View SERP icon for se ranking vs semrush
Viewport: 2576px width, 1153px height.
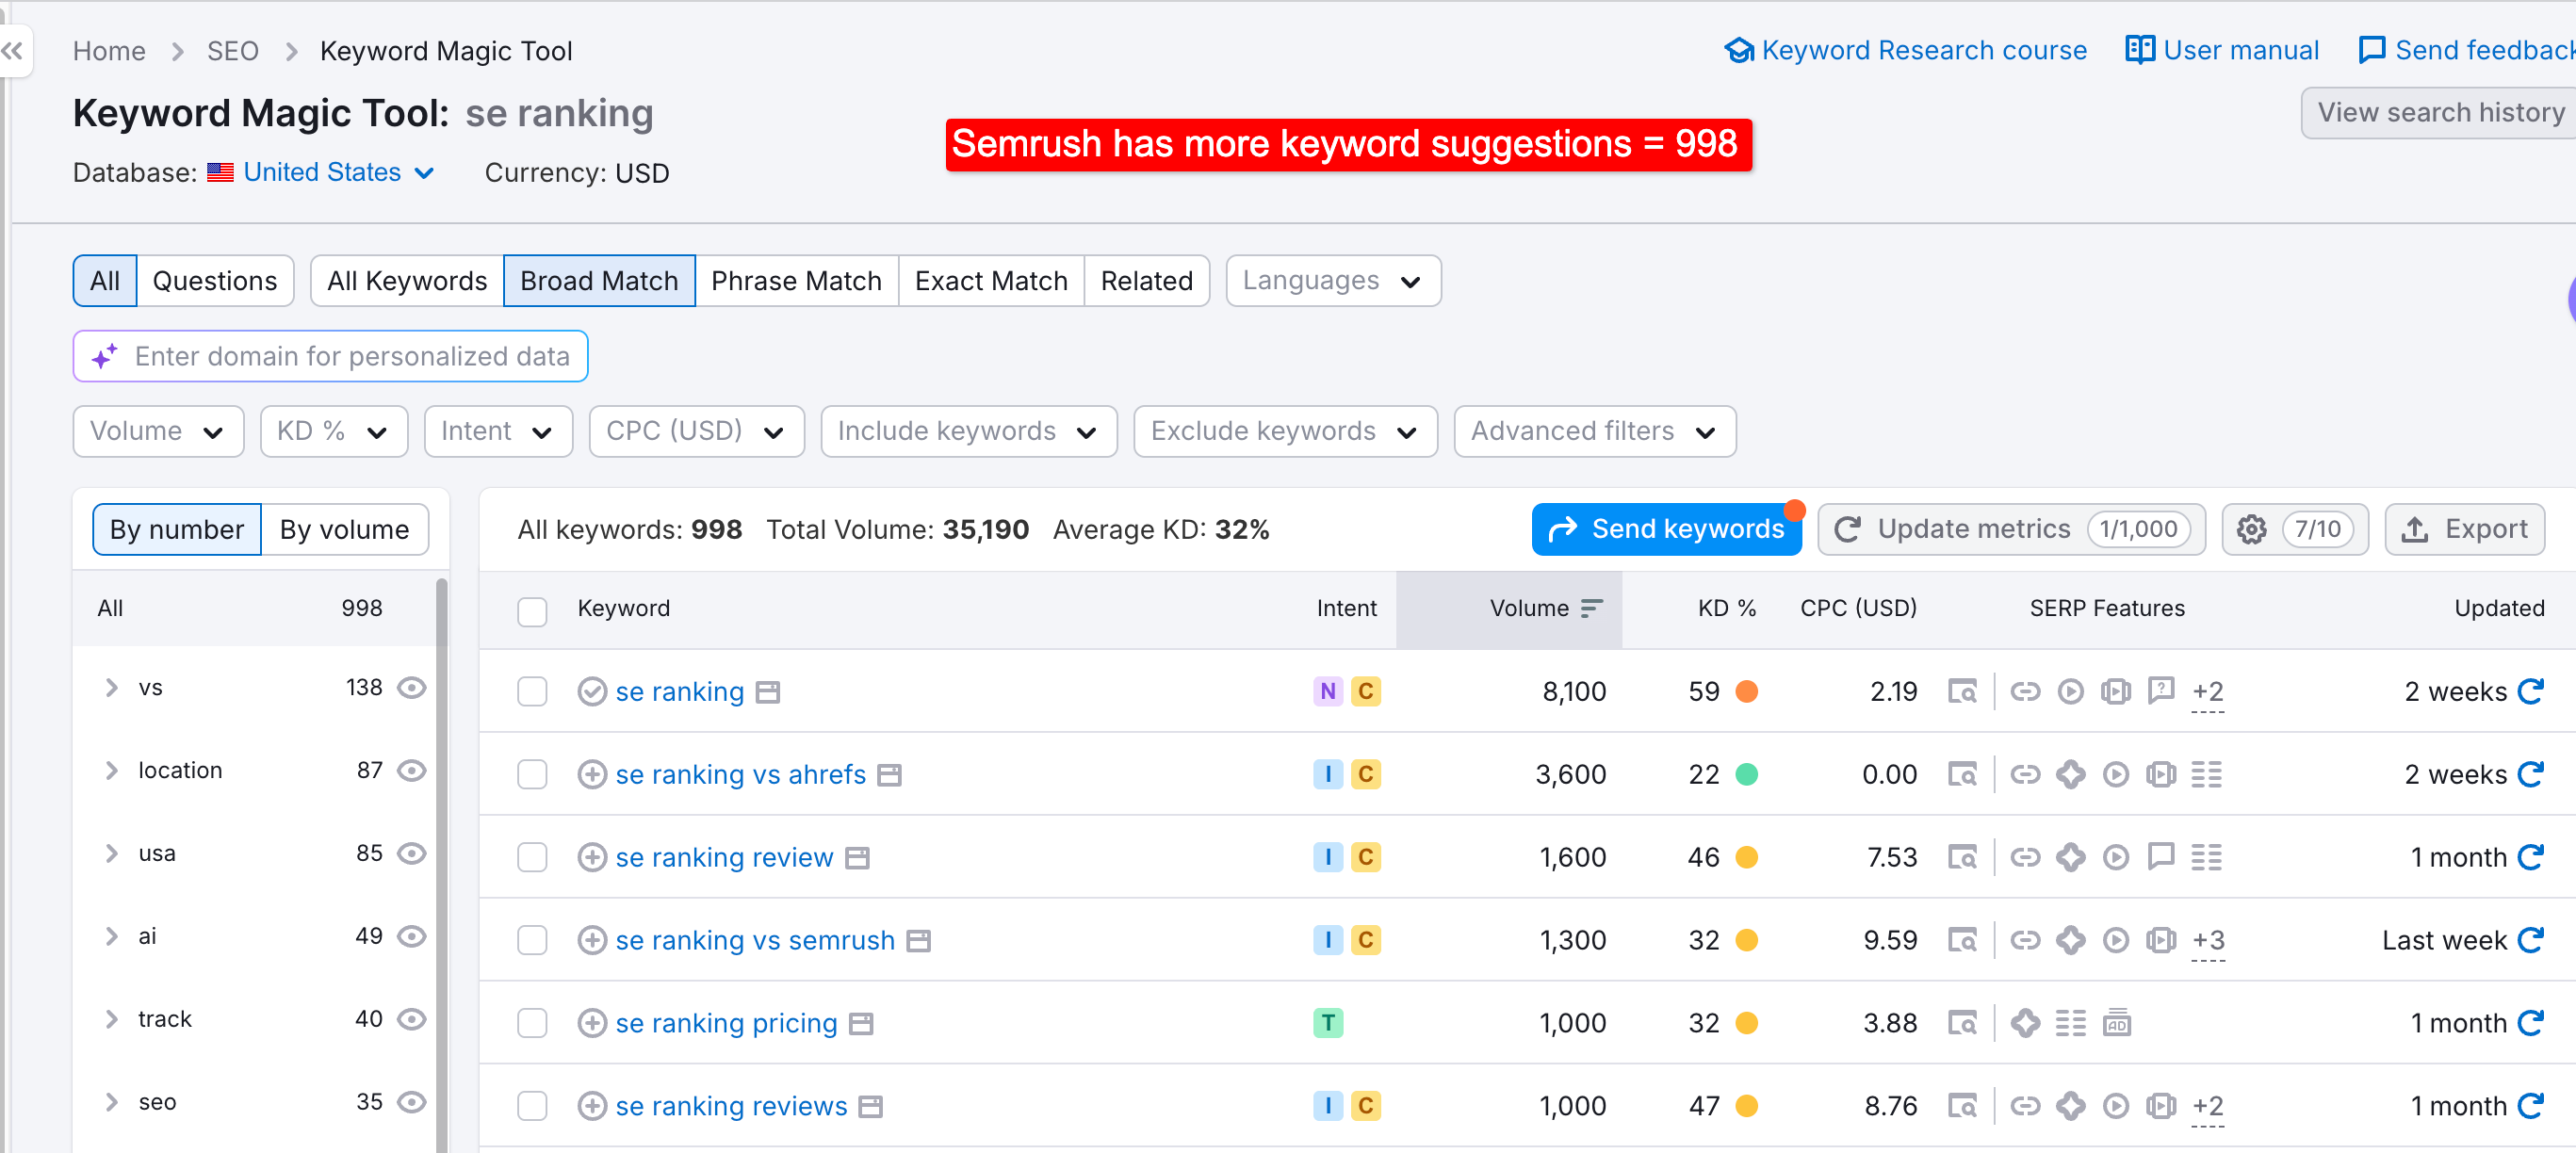[1962, 940]
